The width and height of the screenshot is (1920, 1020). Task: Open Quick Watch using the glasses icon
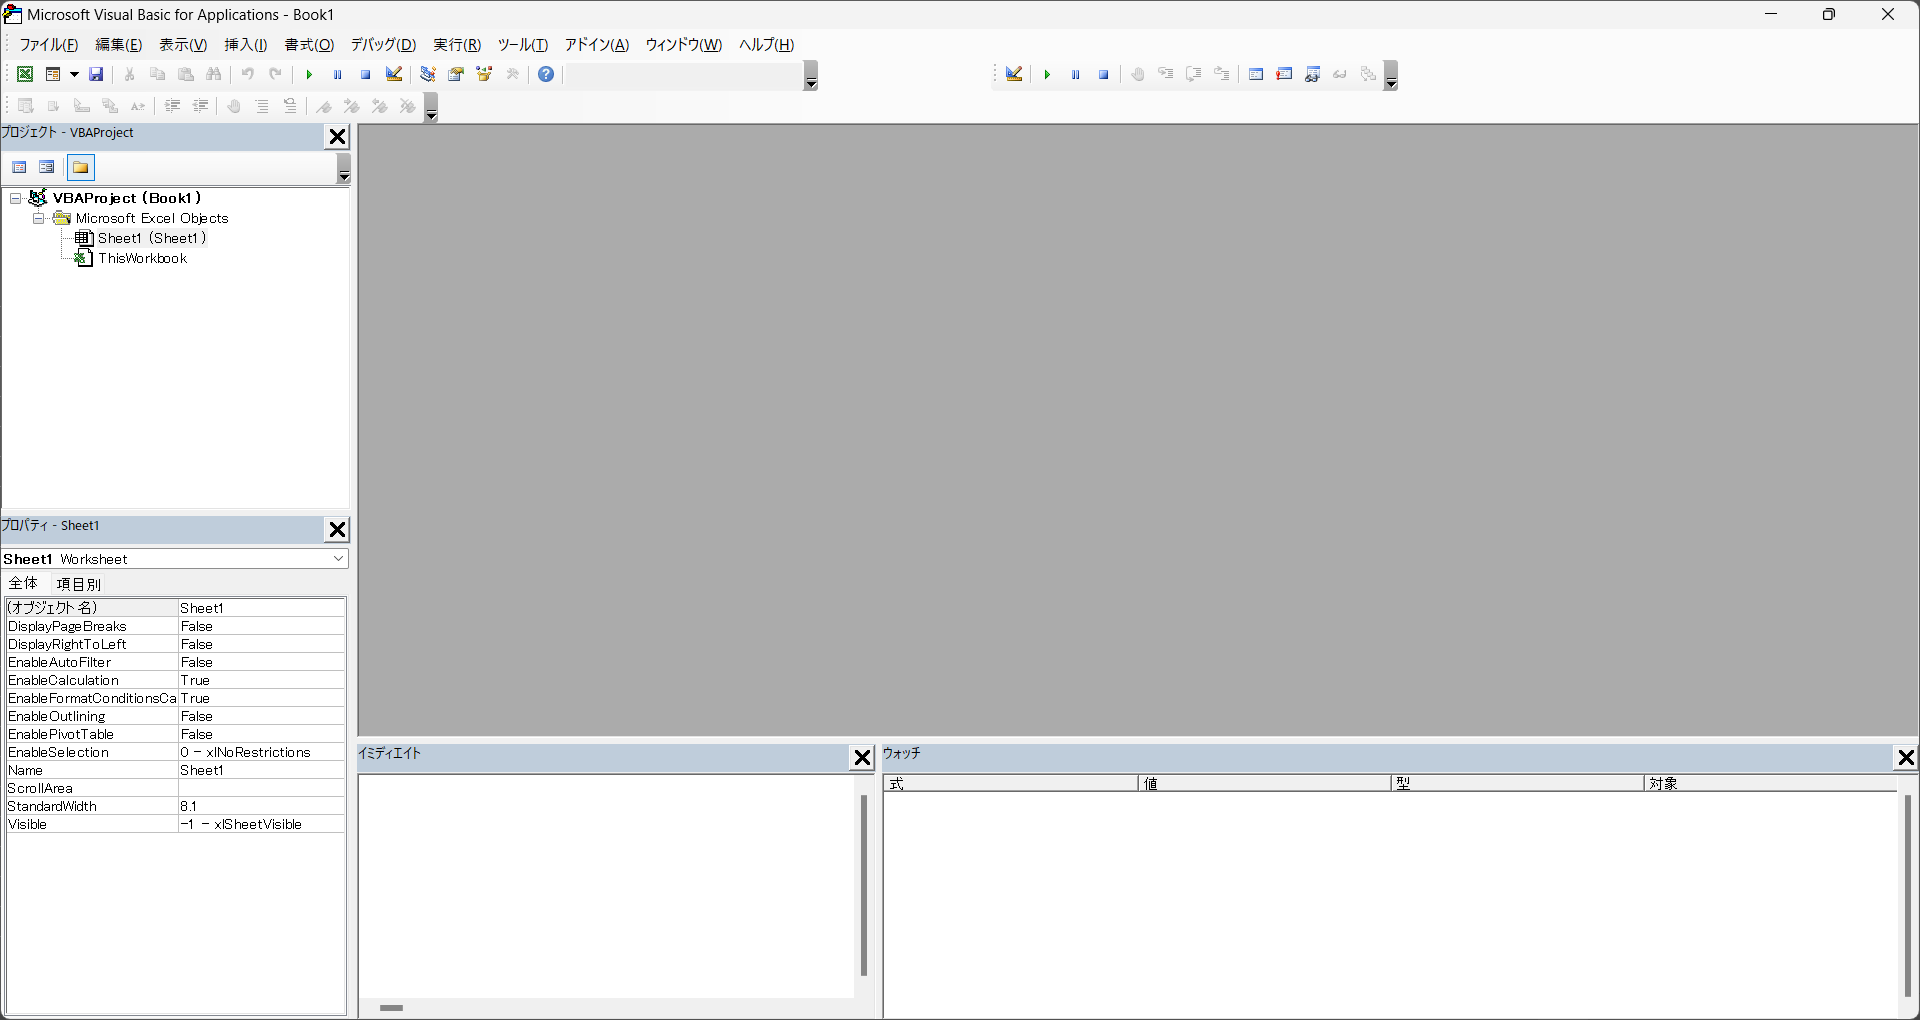[1340, 74]
